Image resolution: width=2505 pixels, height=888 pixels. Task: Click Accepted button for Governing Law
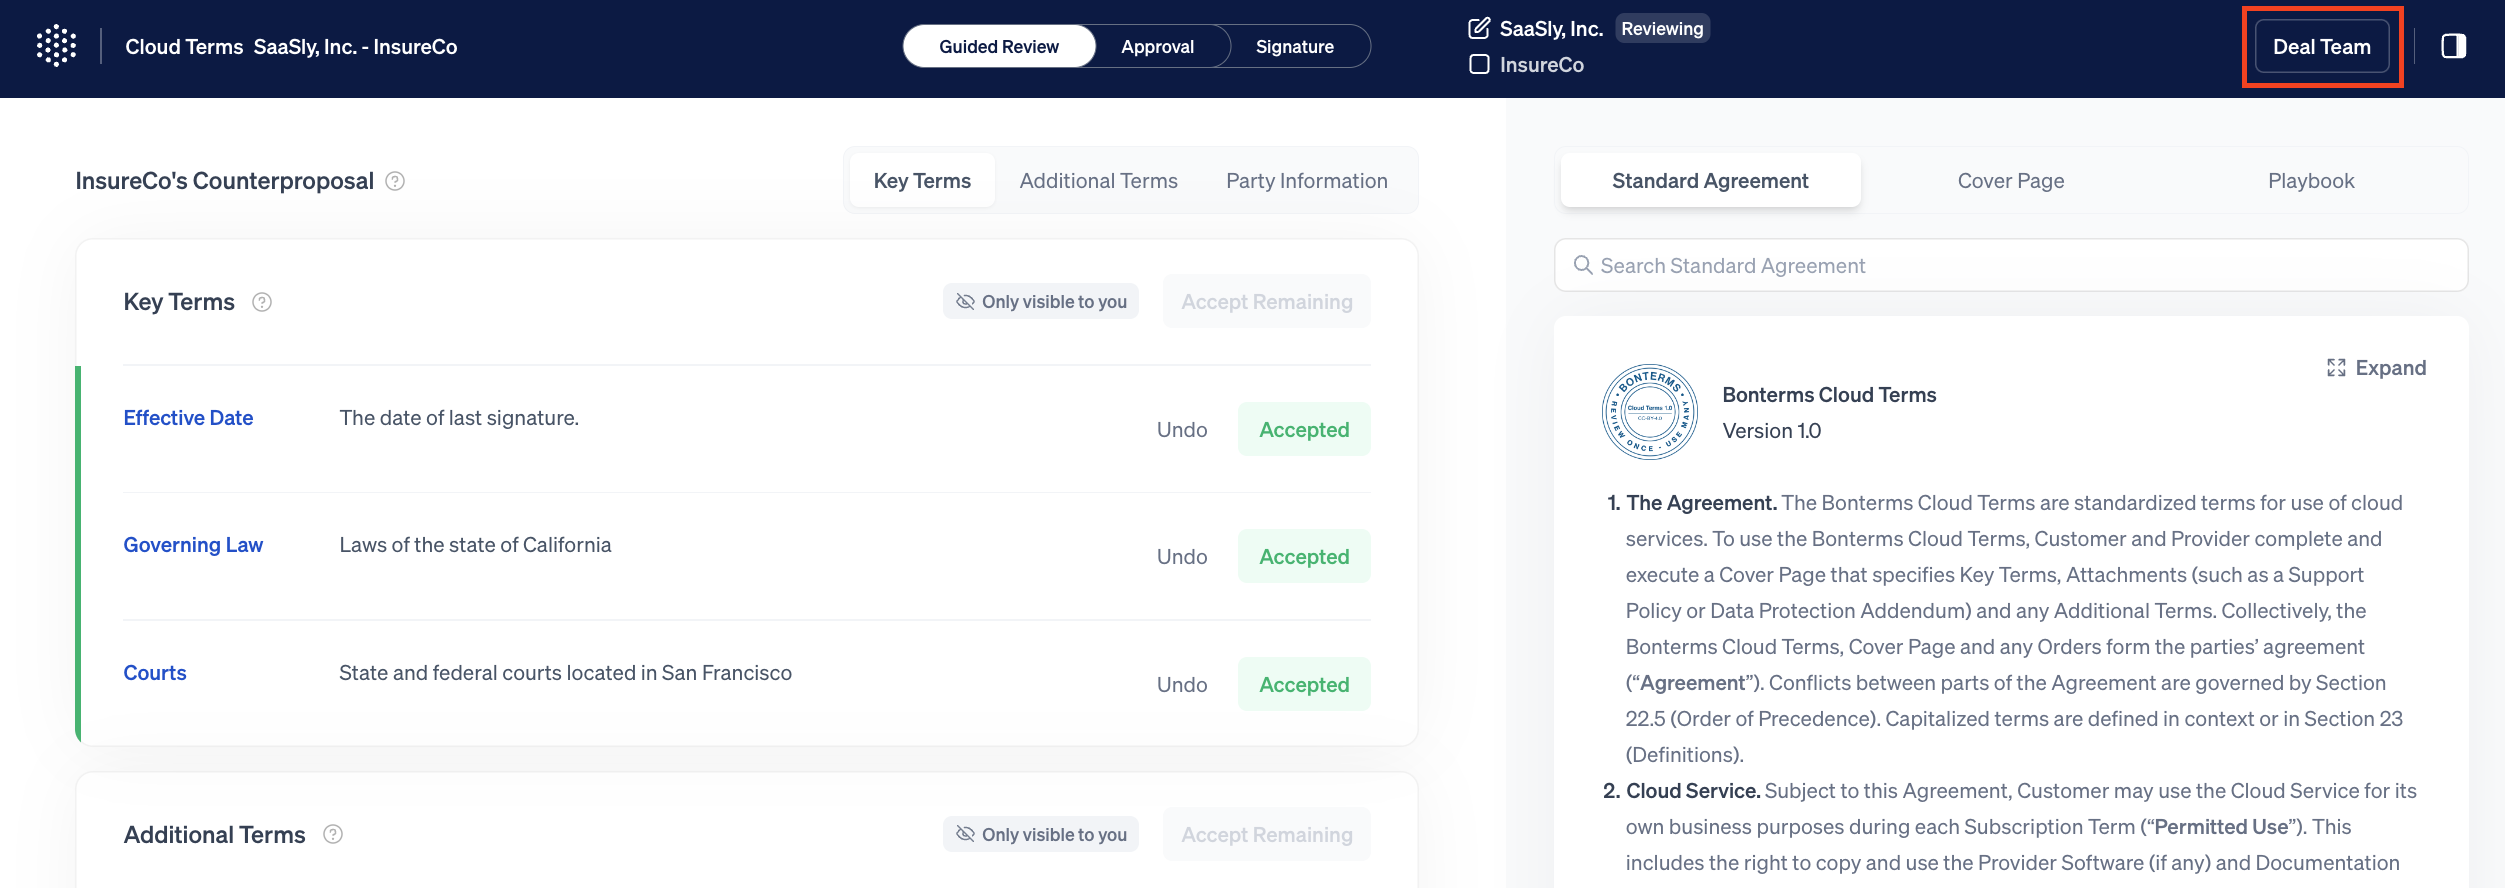pyautogui.click(x=1304, y=556)
